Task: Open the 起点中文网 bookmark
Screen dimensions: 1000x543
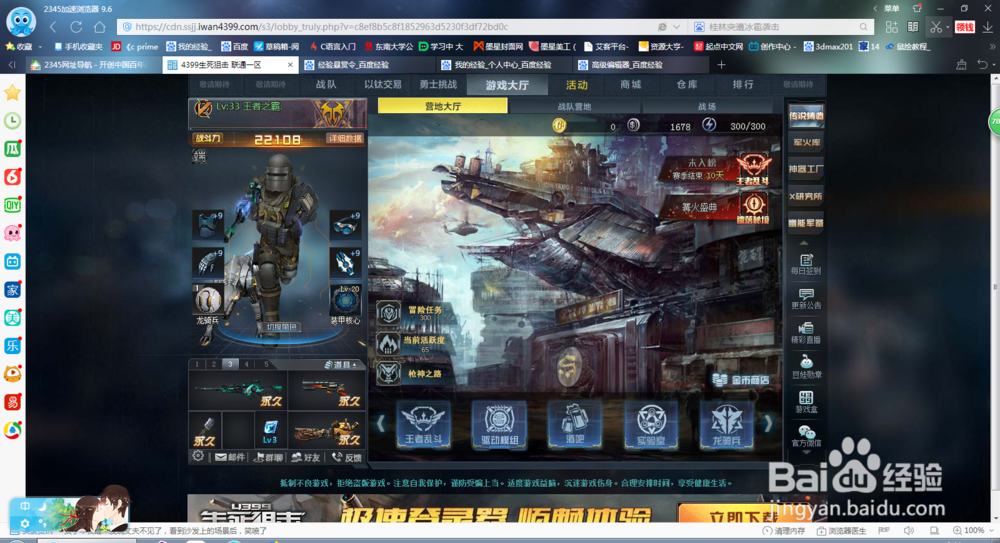Action: tap(719, 47)
